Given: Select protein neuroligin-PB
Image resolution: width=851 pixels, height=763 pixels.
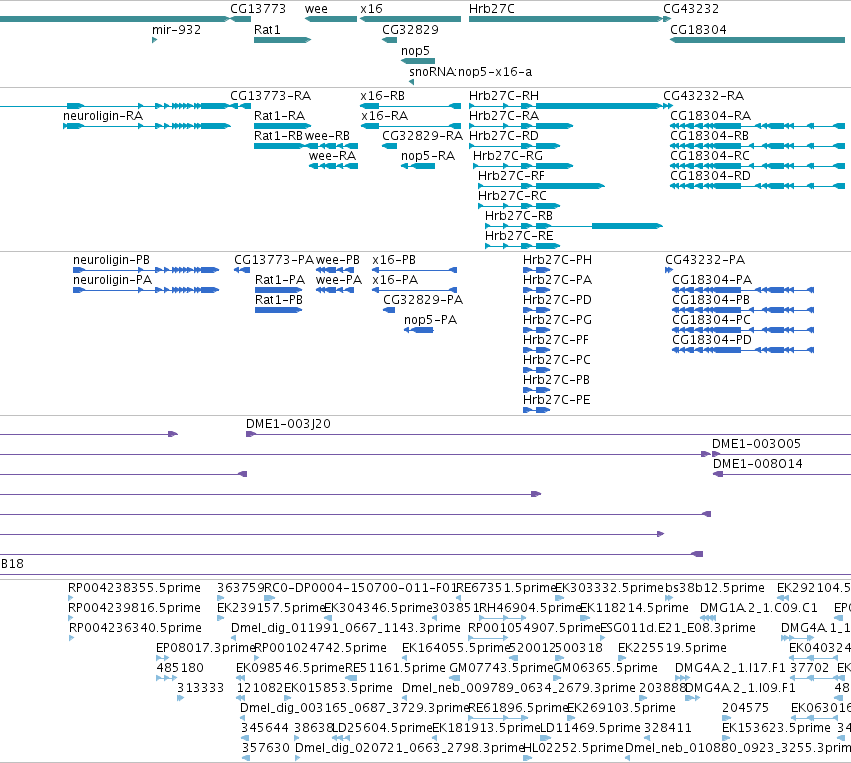Looking at the screenshot, I should 111,260.
